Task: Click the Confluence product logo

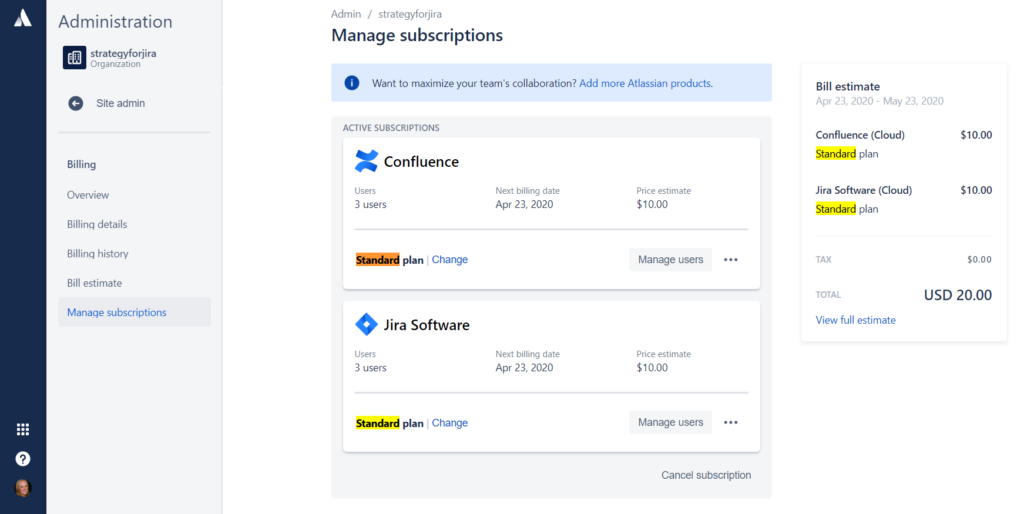Action: tap(366, 161)
